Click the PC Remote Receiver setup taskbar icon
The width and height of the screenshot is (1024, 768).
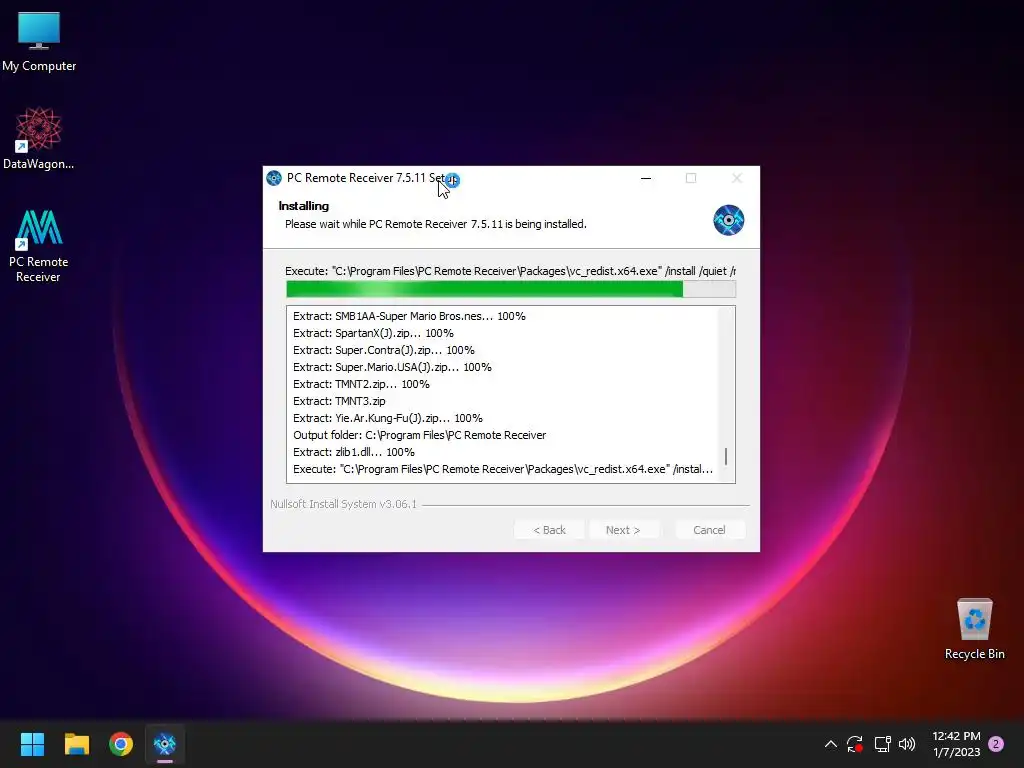165,744
